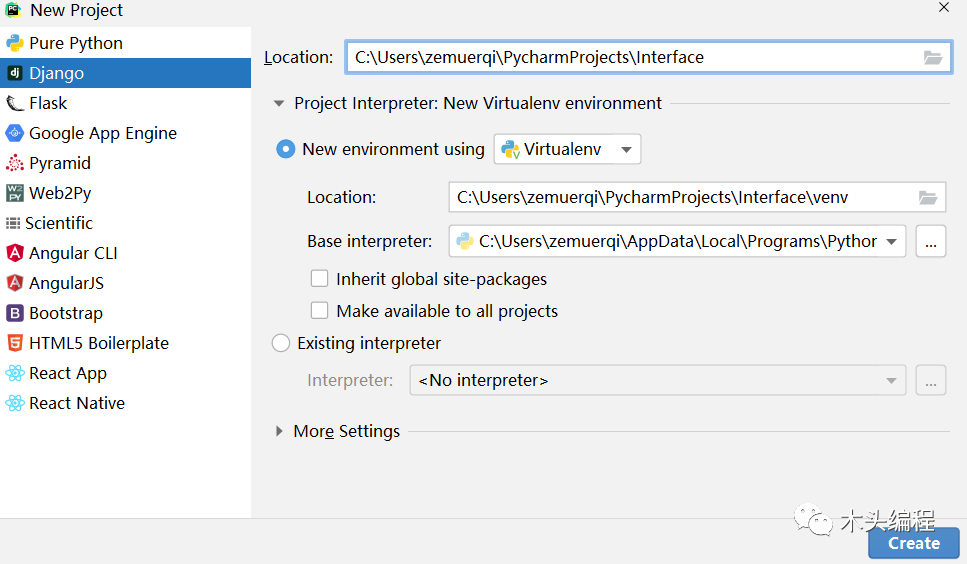Check Make available to all projects
The width and height of the screenshot is (967, 564).
(x=319, y=310)
